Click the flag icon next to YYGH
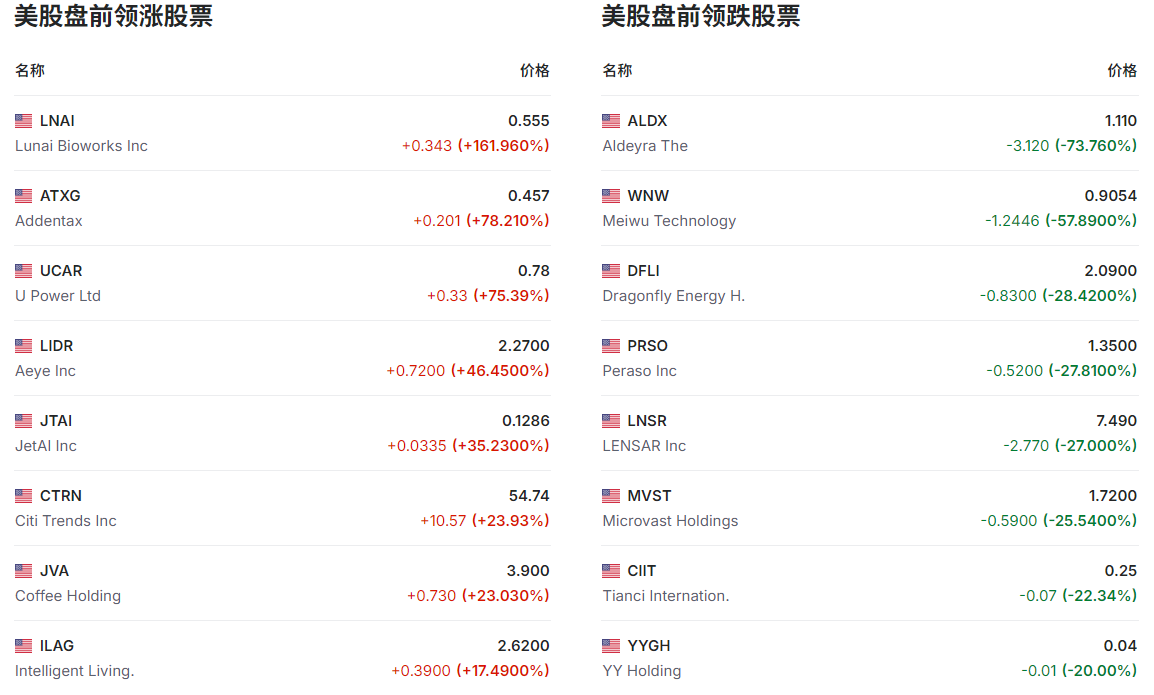 click(611, 646)
